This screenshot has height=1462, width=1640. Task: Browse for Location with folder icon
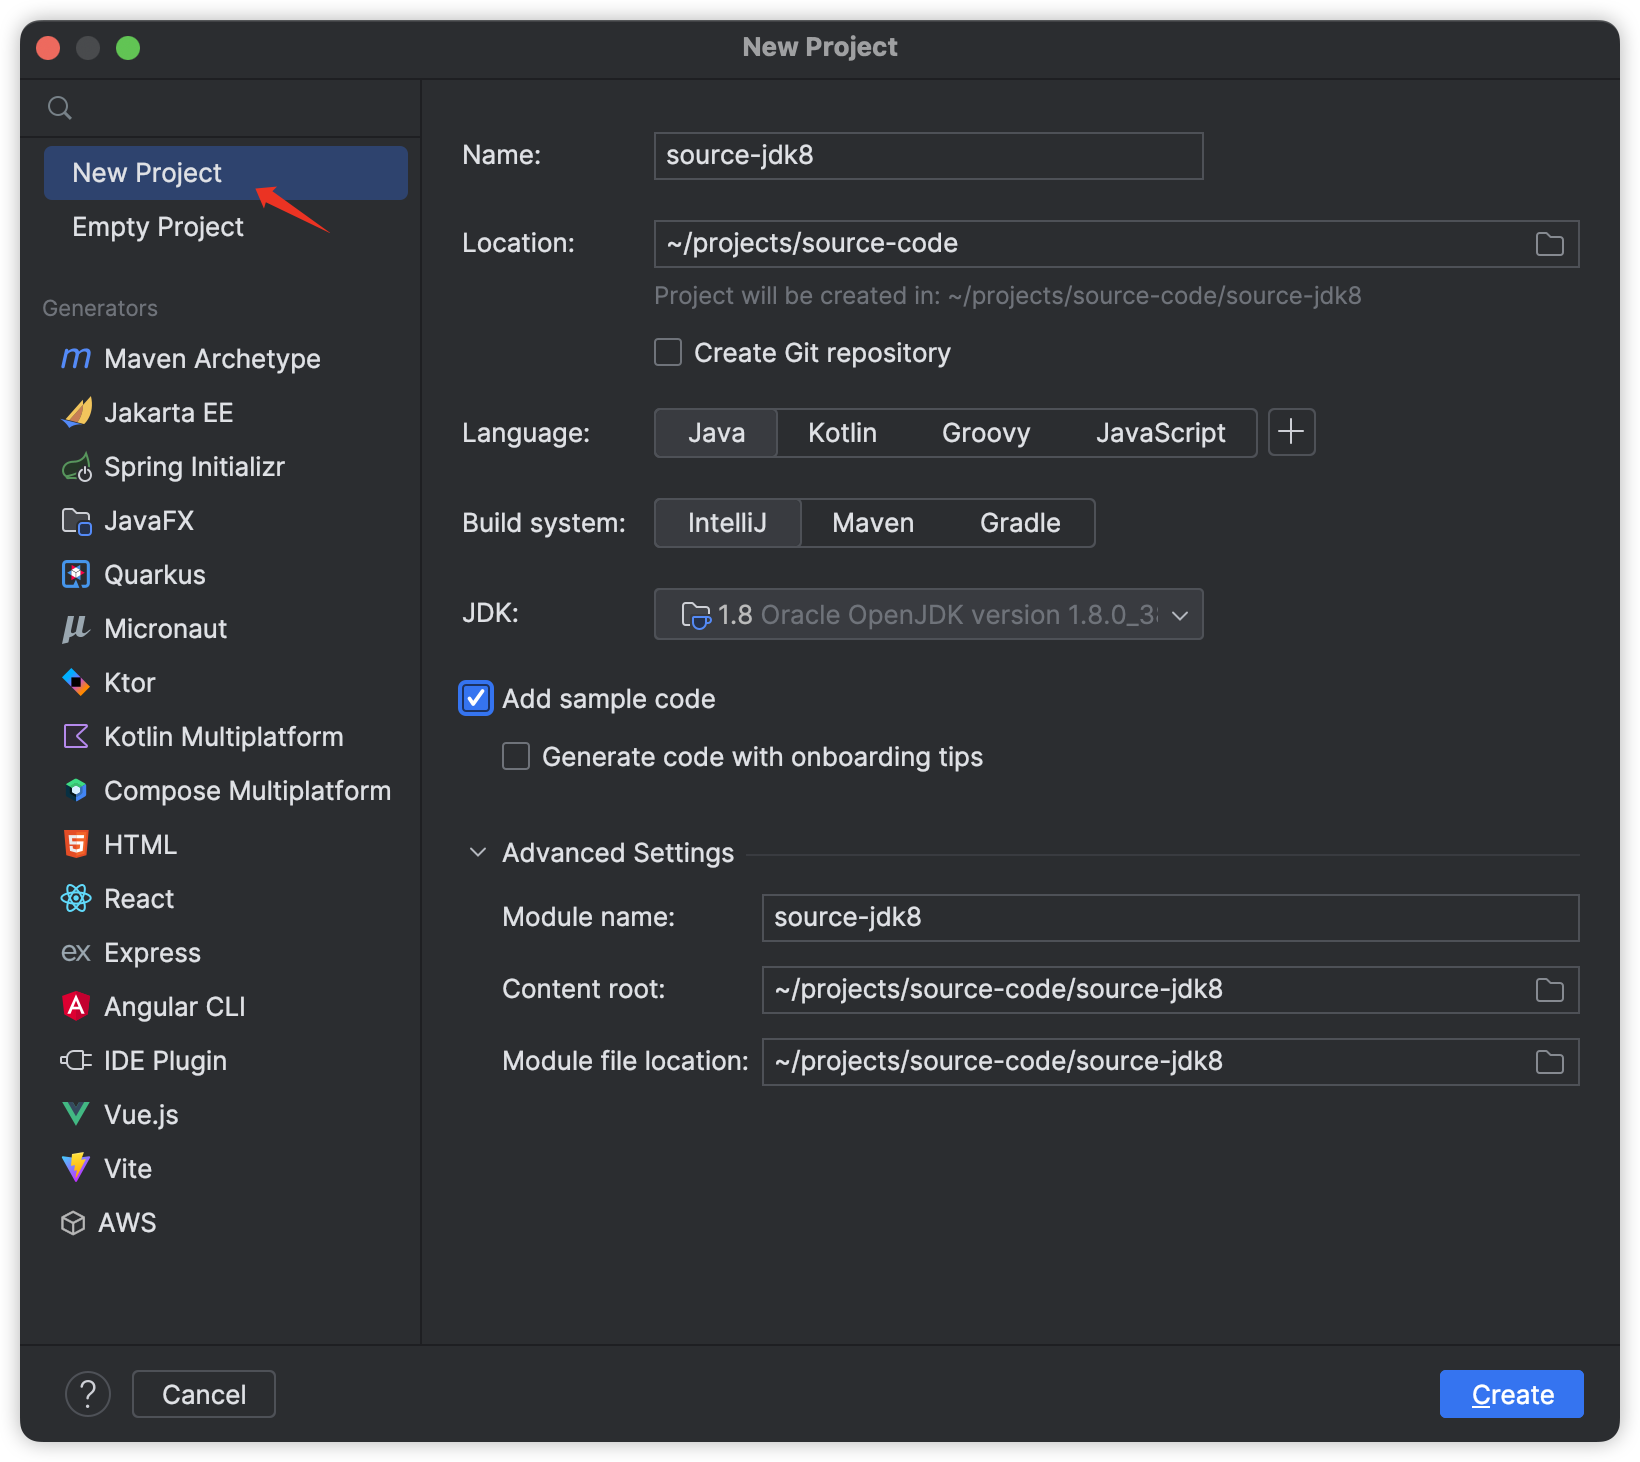pos(1550,244)
